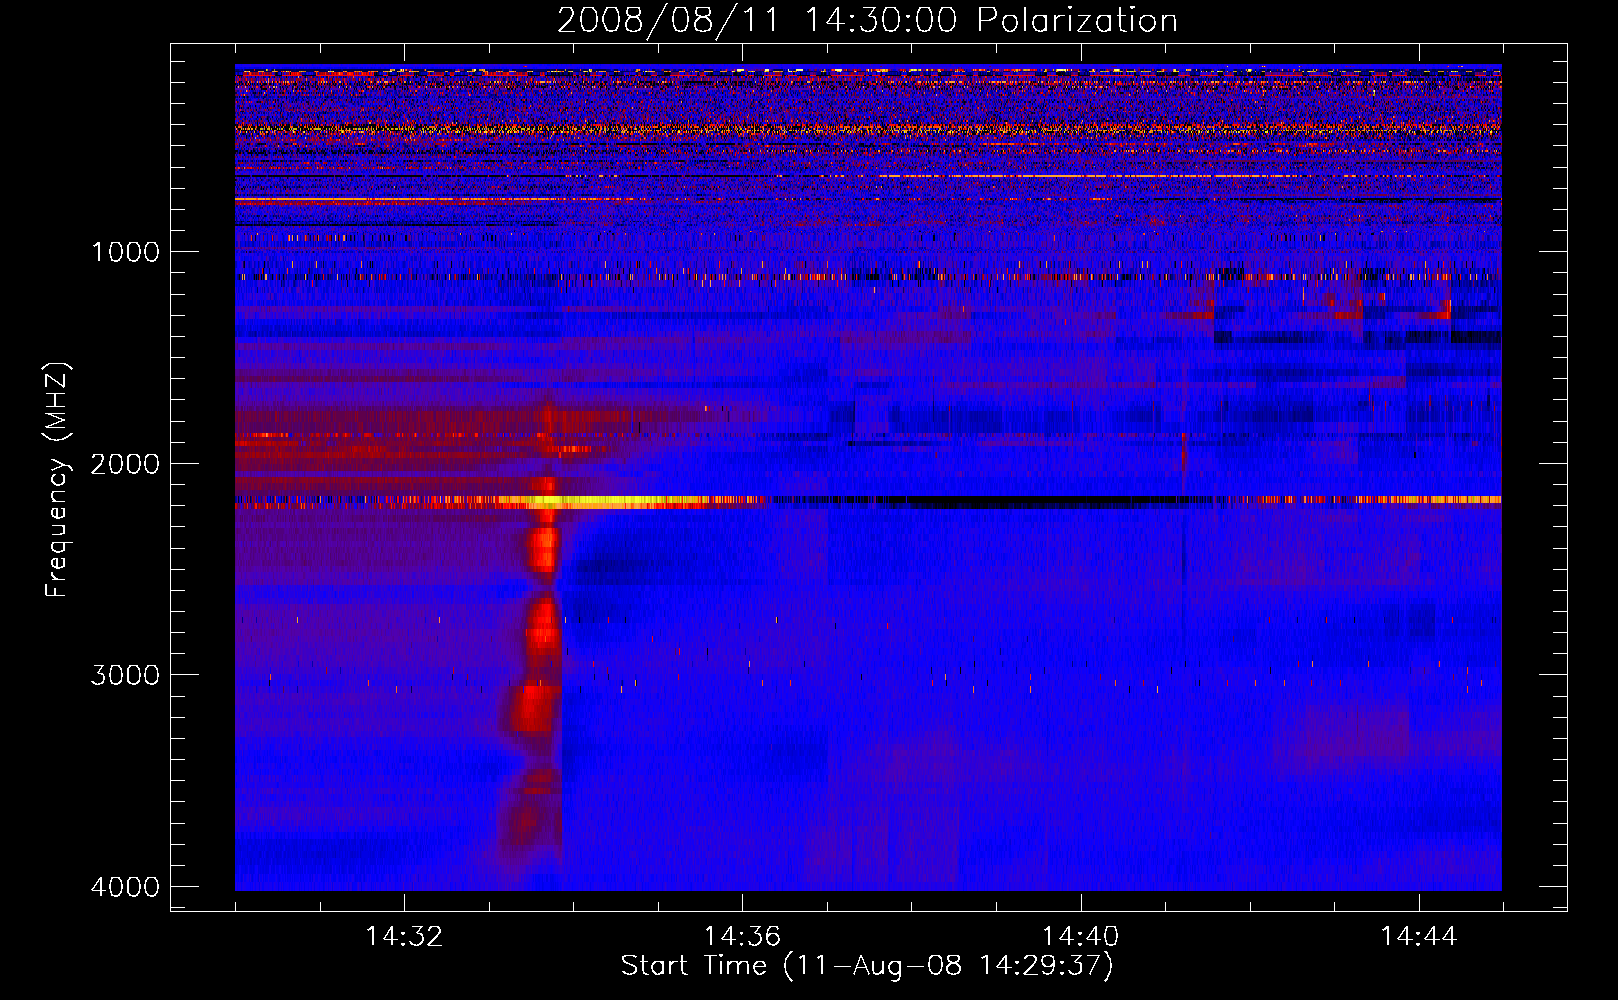The width and height of the screenshot is (1618, 1000).
Task: Click the 1000 frequency tick label
Action: (125, 252)
